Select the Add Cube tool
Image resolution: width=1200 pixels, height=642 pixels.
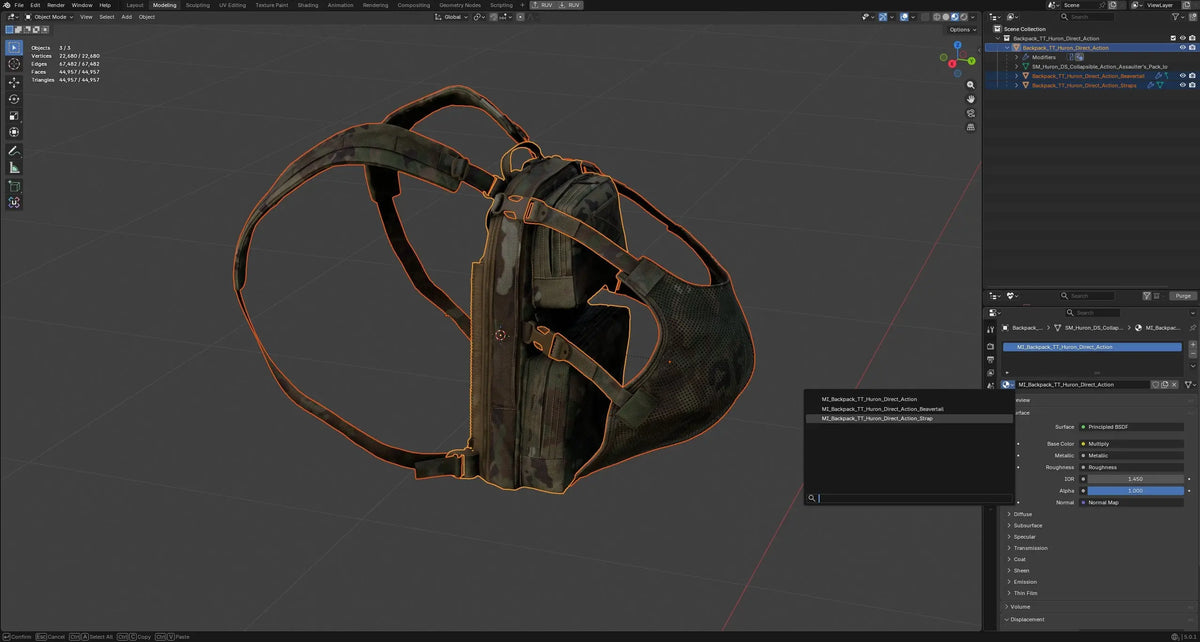tap(14, 186)
